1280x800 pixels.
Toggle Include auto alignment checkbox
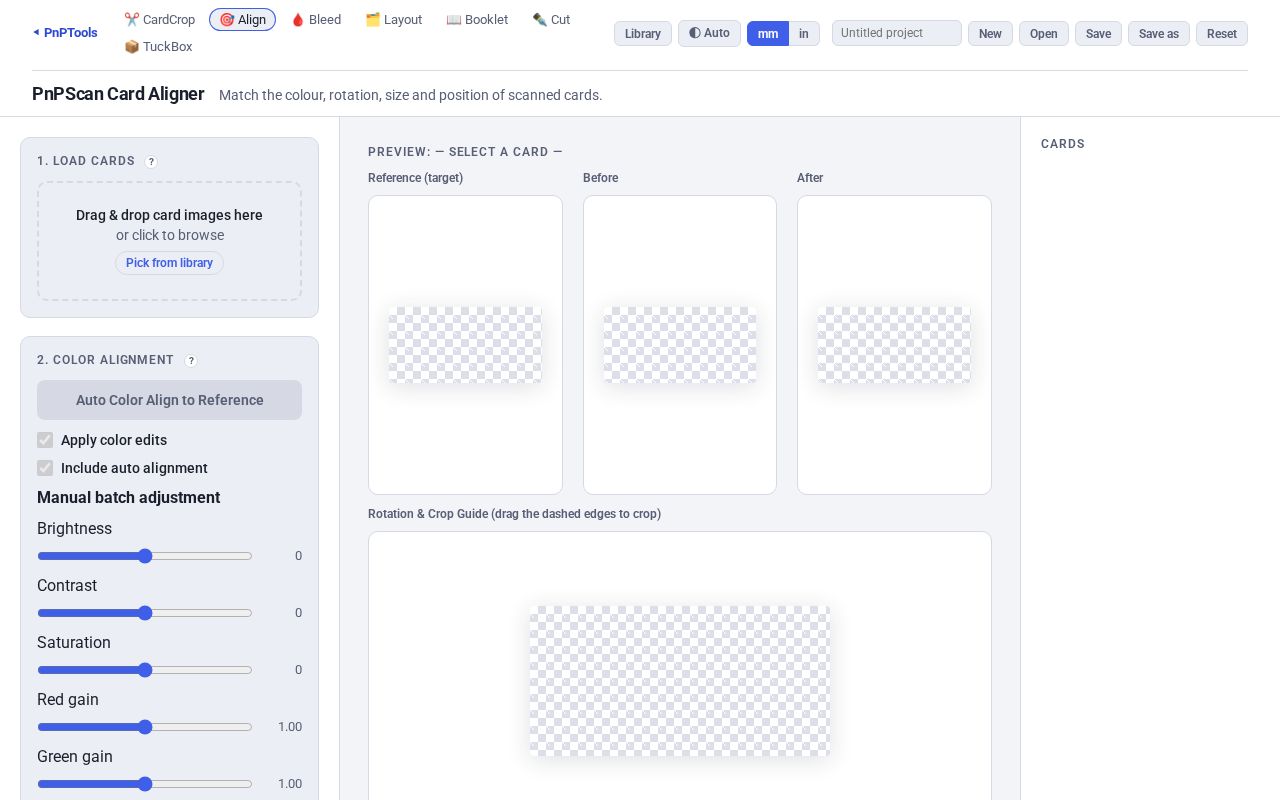(45, 468)
